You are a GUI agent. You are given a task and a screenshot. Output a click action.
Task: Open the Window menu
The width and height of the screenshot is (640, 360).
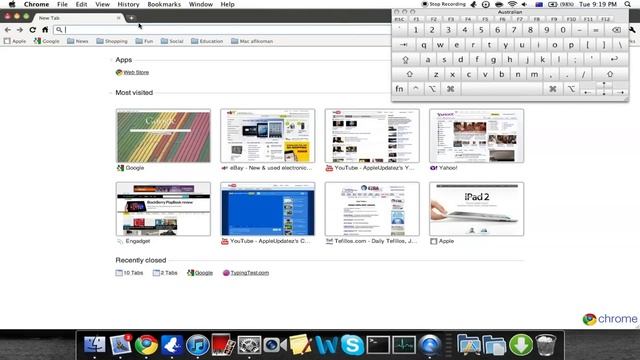click(200, 4)
